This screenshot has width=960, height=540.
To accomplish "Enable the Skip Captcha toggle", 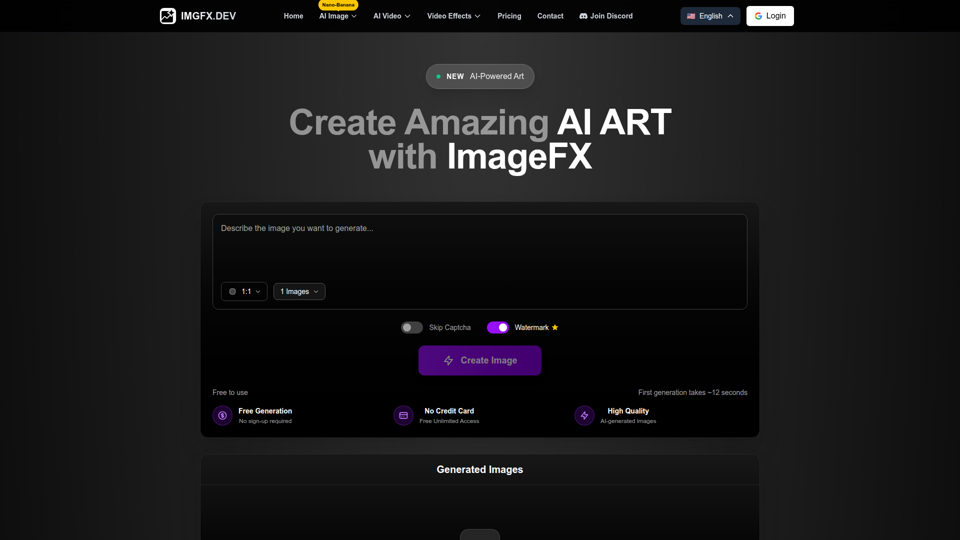I will click(x=411, y=328).
